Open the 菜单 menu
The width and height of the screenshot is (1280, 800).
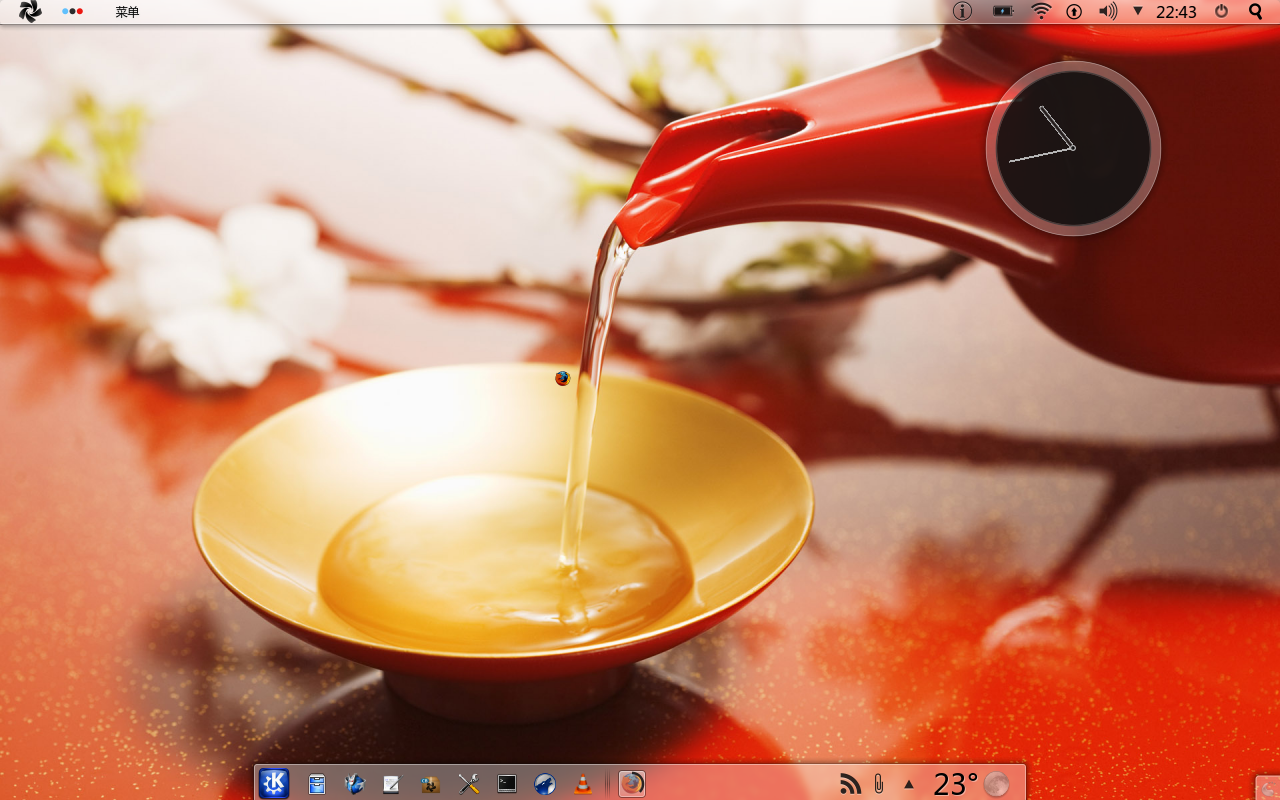click(127, 12)
